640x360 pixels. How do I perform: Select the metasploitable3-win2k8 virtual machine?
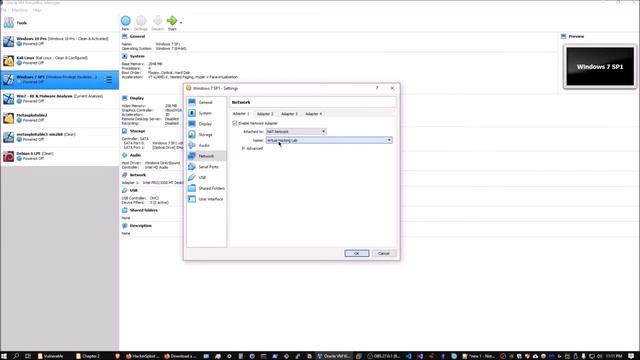click(60, 137)
